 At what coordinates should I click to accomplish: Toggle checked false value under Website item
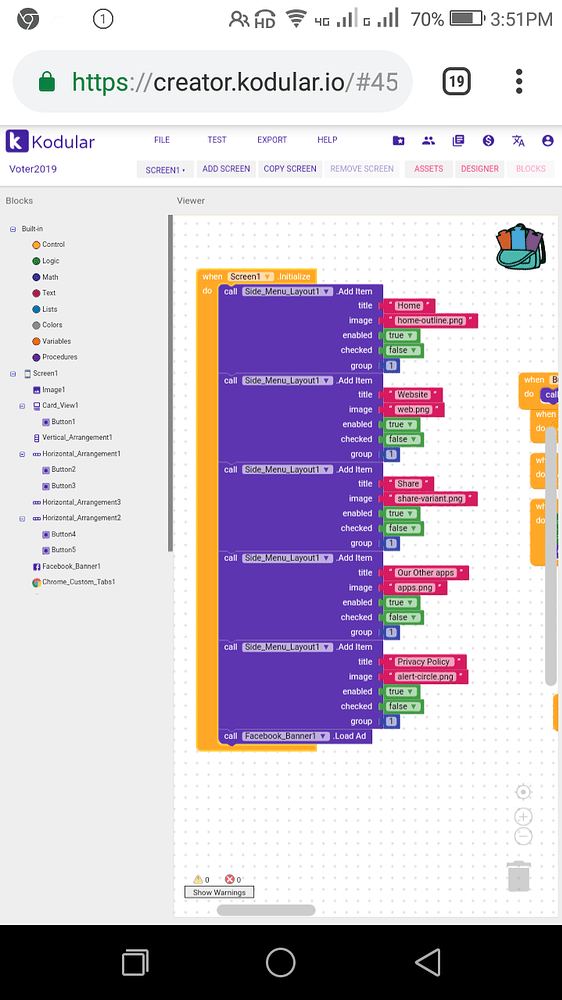tap(403, 439)
